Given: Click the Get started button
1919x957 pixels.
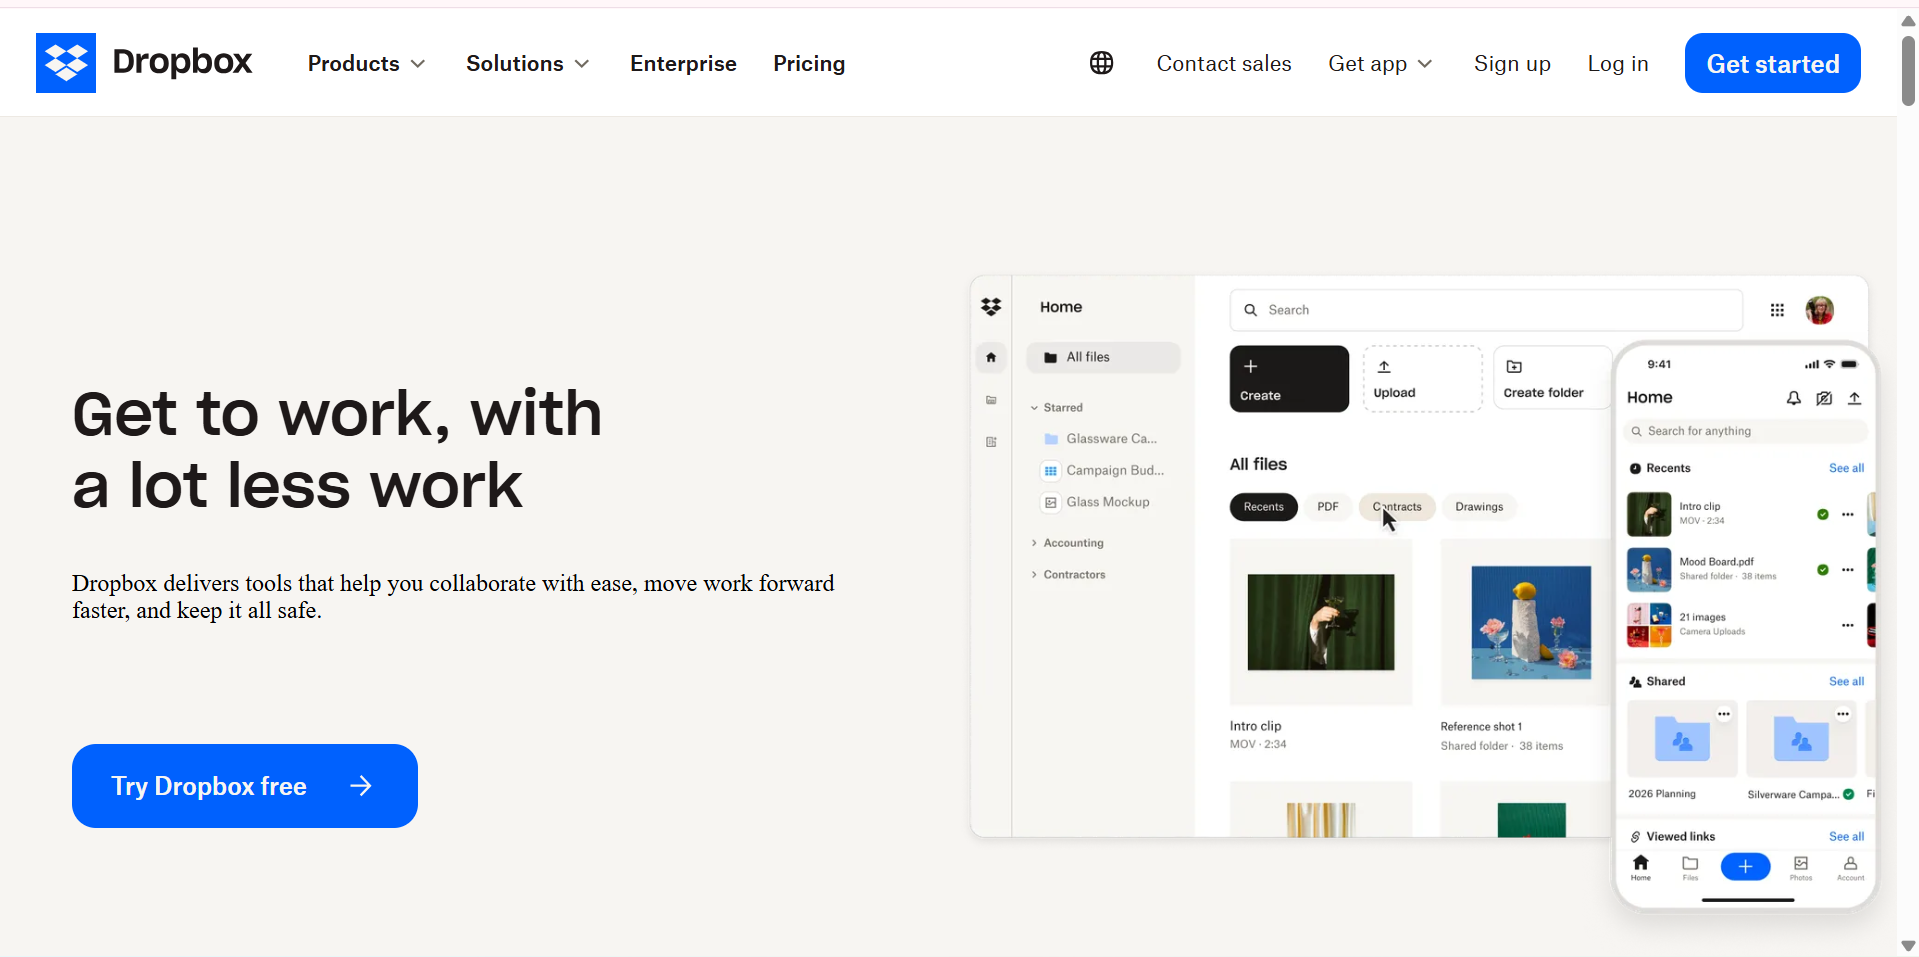Looking at the screenshot, I should click(1773, 63).
